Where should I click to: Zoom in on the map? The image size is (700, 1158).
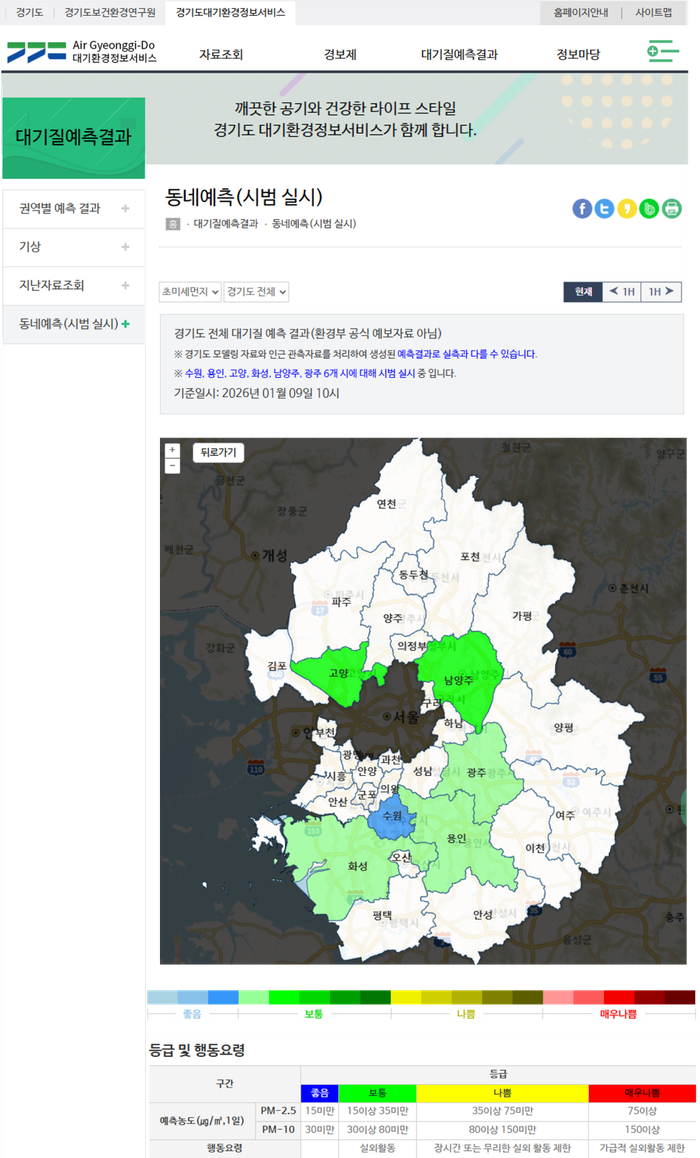(x=172, y=451)
